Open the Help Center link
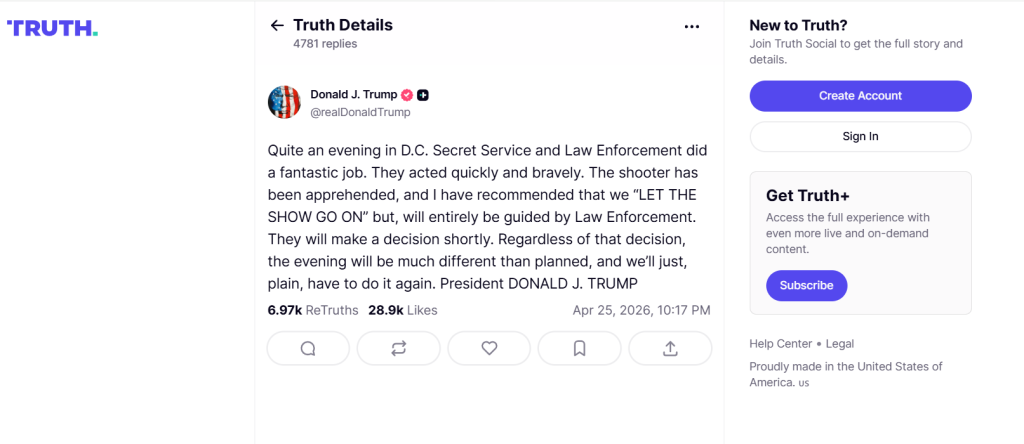This screenshot has height=444, width=1024. click(781, 344)
